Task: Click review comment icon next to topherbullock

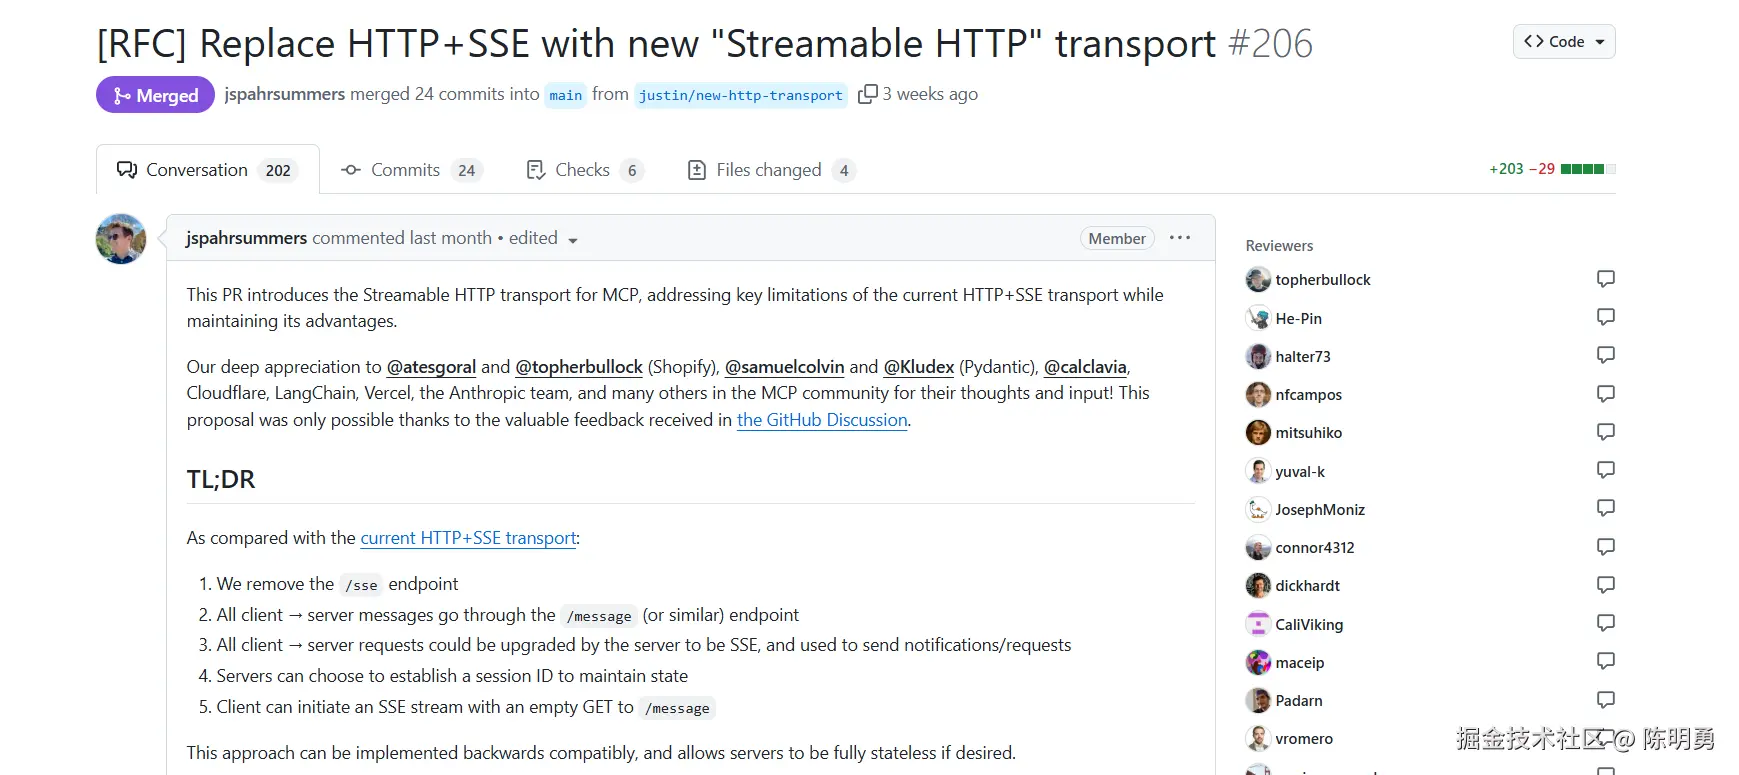Action: 1605,279
